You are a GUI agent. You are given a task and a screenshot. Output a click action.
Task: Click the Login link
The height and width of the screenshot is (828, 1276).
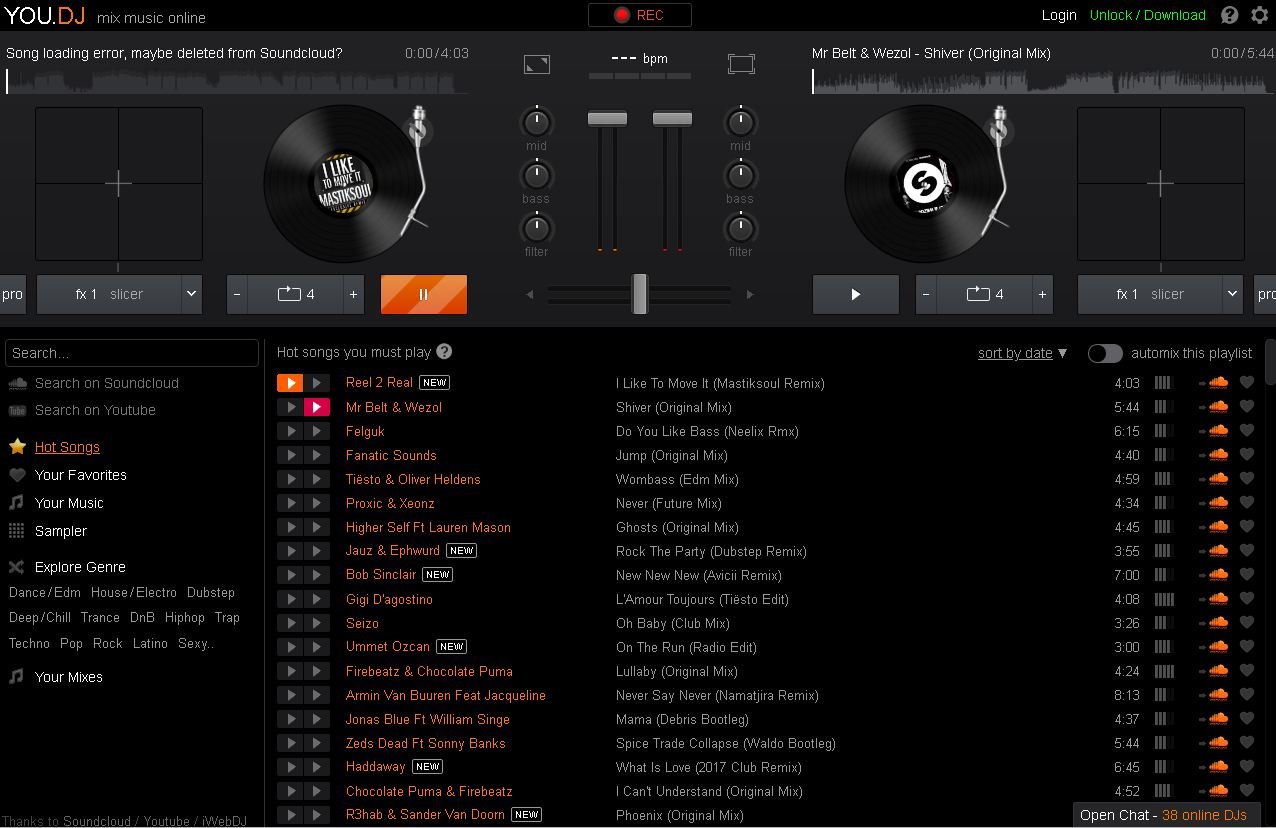pos(1059,15)
